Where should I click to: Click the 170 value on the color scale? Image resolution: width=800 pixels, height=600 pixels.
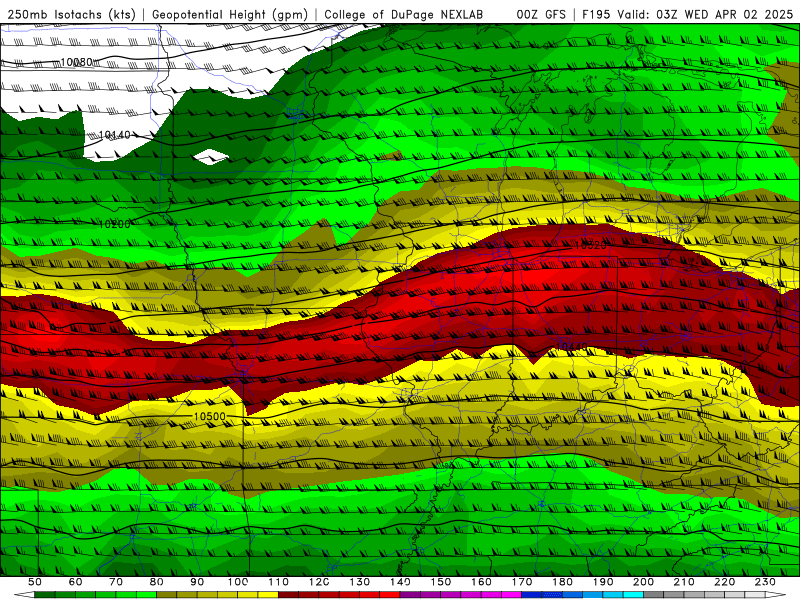[x=522, y=582]
